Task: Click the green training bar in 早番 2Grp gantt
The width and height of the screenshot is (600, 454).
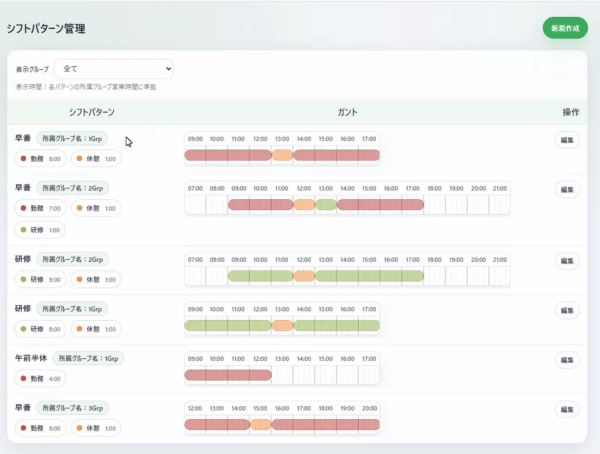Action: pos(326,204)
